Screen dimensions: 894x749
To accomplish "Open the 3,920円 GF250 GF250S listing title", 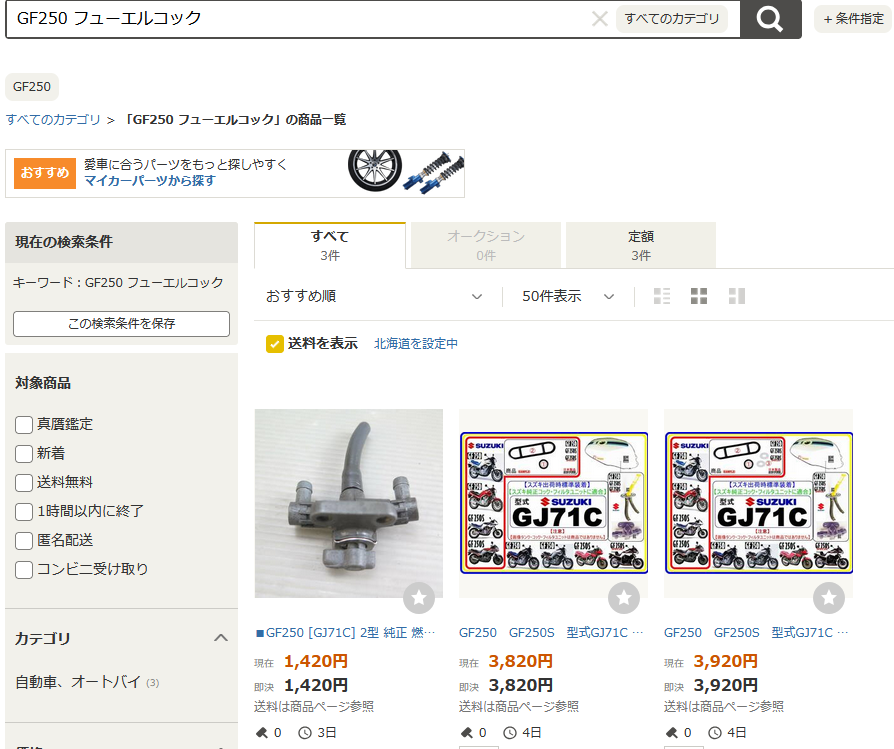I will tap(756, 633).
